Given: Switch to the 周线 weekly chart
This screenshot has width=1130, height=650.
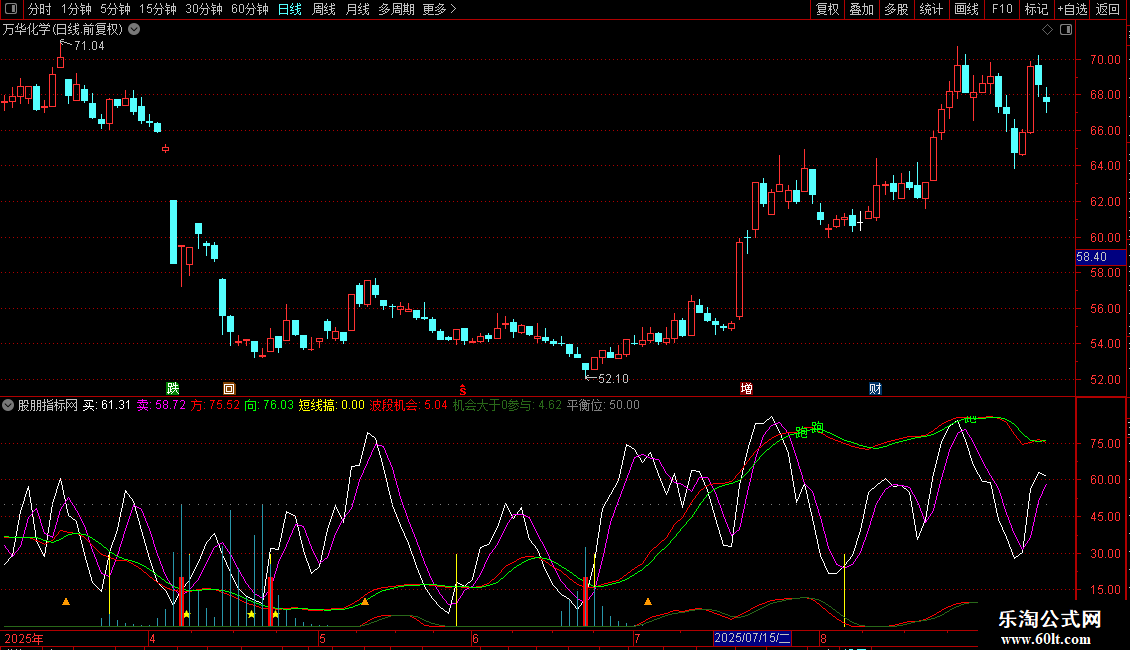Looking at the screenshot, I should coord(324,9).
